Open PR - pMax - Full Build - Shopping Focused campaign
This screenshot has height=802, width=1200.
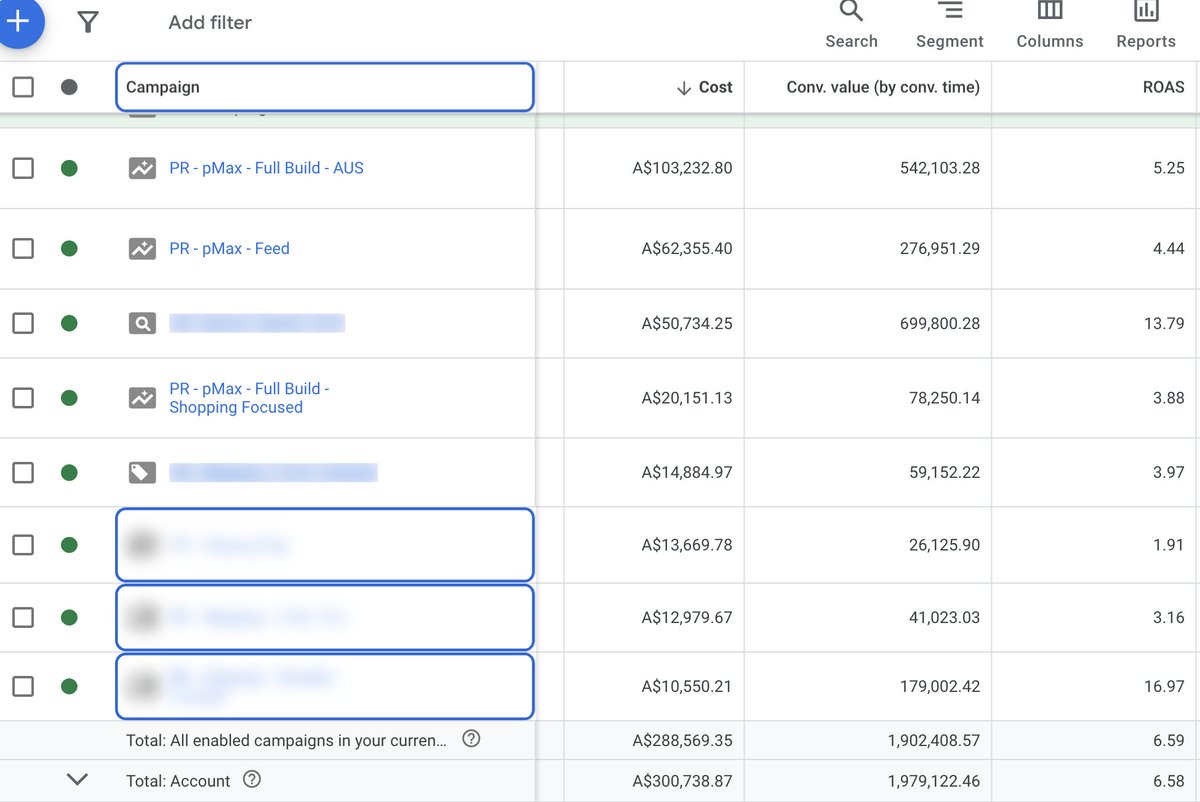(248, 397)
